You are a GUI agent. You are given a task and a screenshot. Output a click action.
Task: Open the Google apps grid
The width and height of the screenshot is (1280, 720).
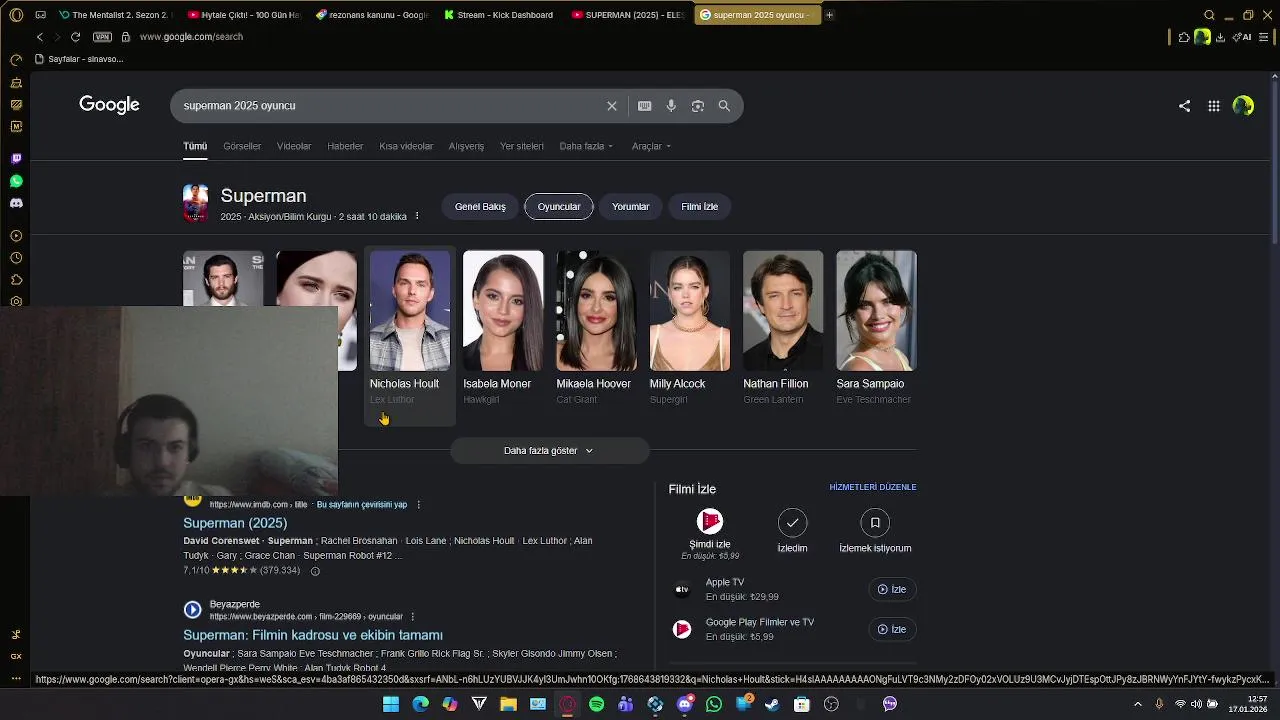pyautogui.click(x=1213, y=106)
